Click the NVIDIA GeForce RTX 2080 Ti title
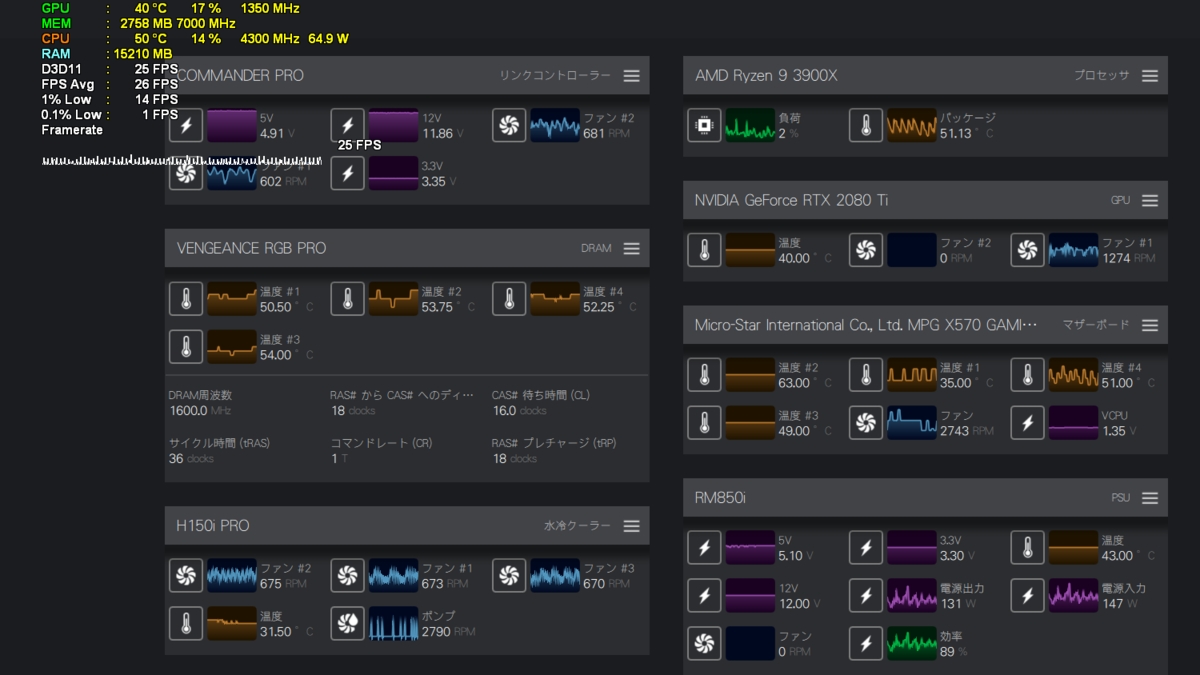This screenshot has width=1200, height=675. click(x=791, y=201)
